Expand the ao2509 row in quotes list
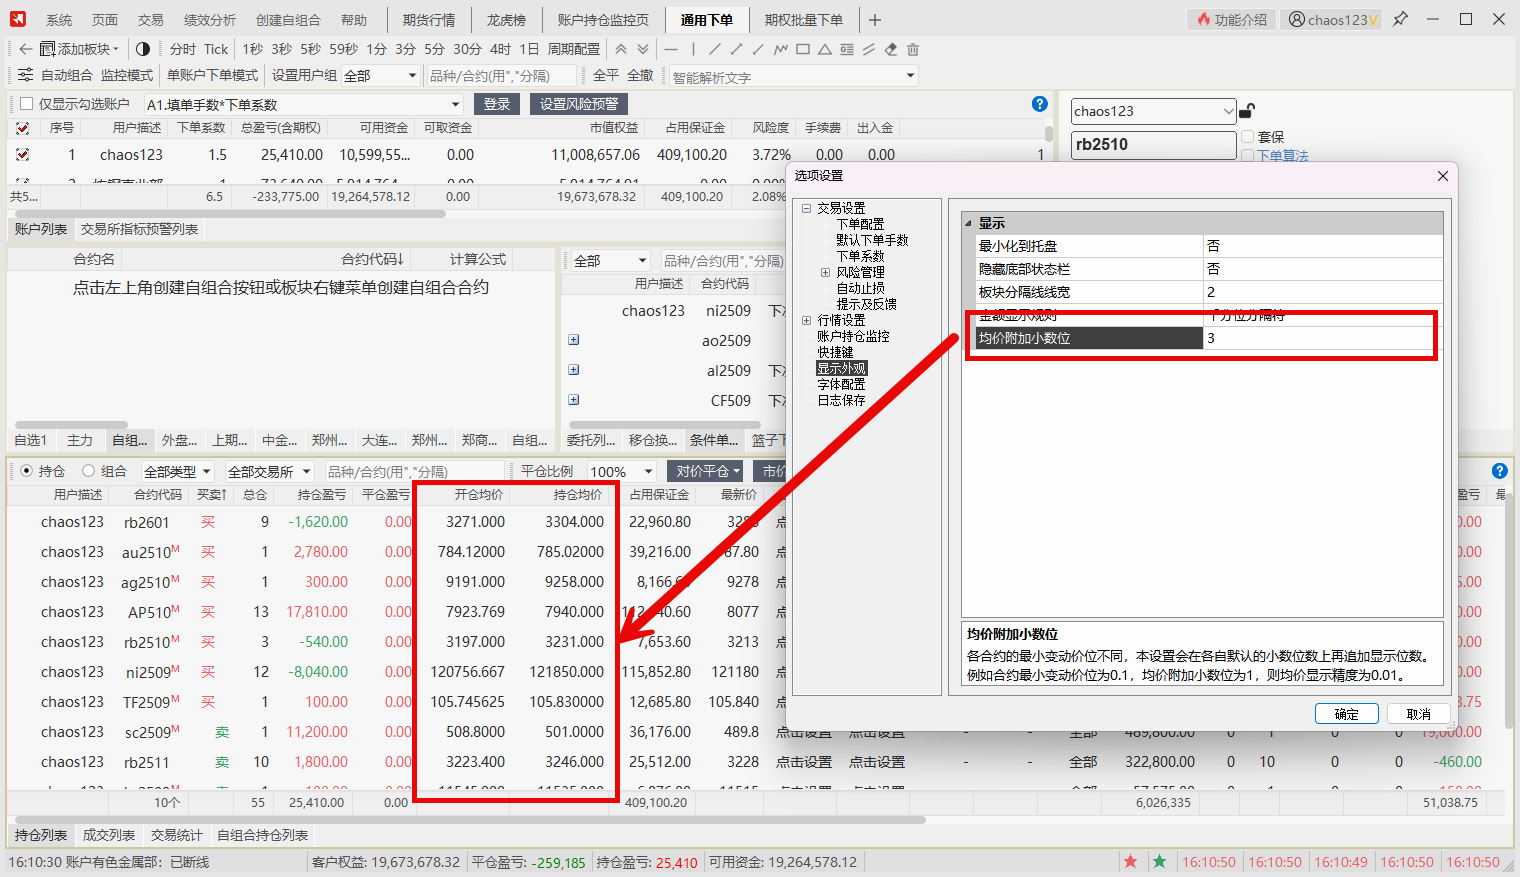 (574, 340)
